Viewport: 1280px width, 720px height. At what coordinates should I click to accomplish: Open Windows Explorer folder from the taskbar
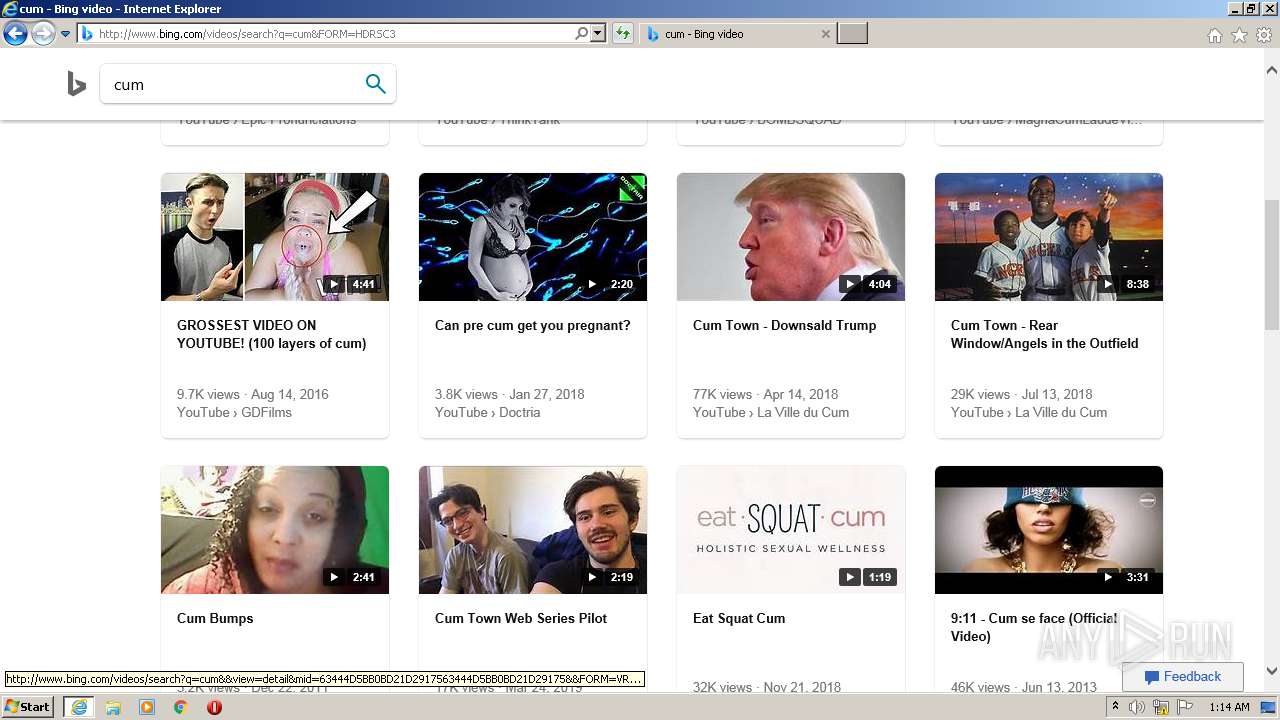(x=113, y=707)
